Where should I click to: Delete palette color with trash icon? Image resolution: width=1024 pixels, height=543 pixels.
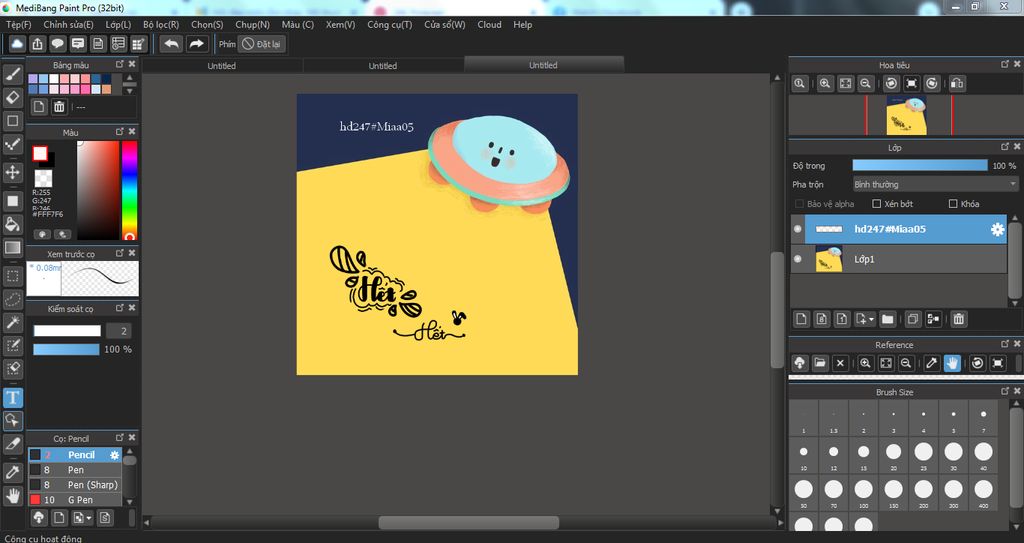(x=59, y=107)
